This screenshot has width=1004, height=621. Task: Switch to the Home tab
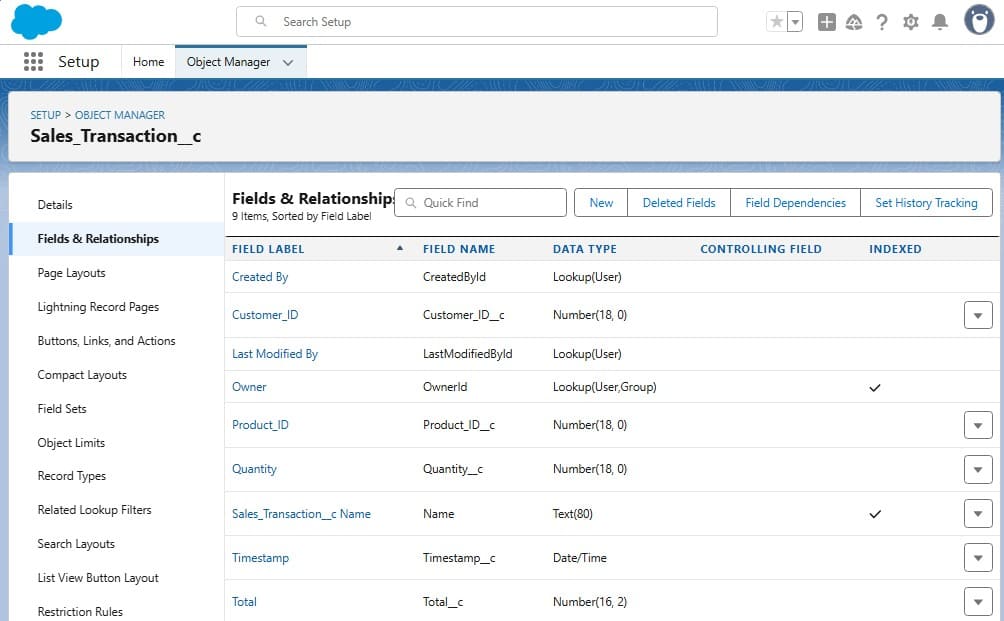click(149, 62)
